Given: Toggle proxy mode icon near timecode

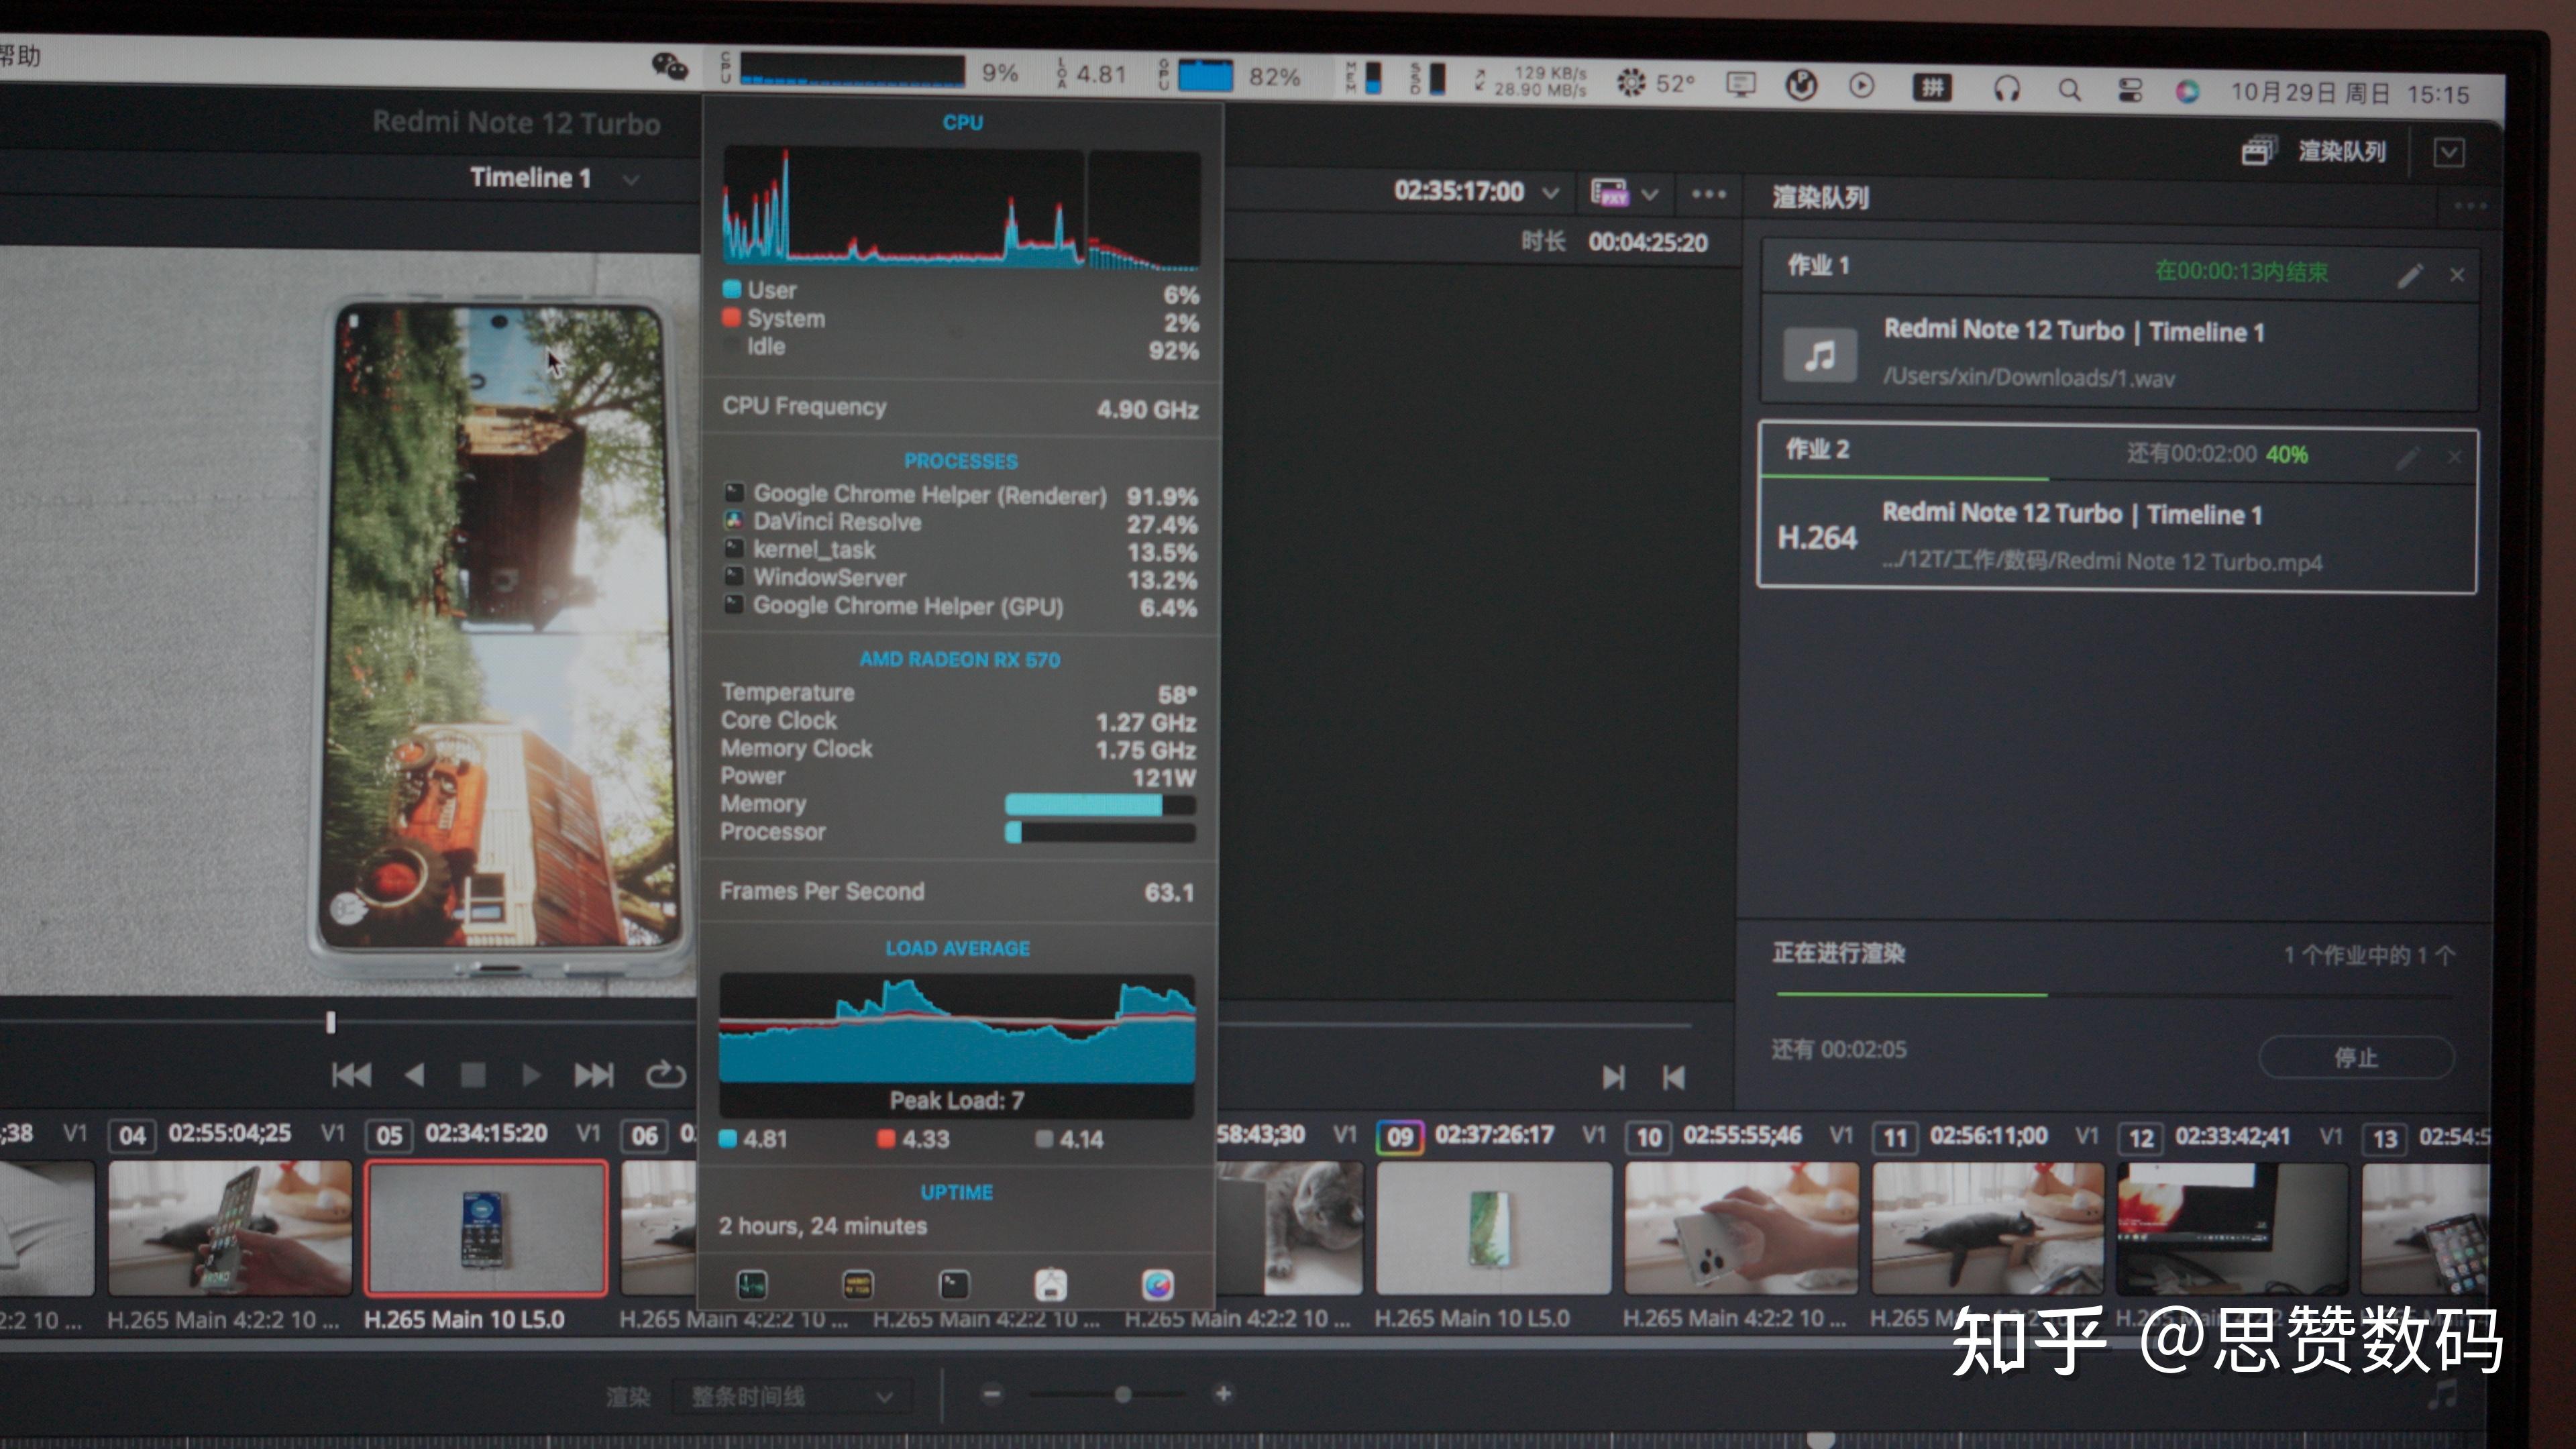Looking at the screenshot, I should click(x=1609, y=192).
